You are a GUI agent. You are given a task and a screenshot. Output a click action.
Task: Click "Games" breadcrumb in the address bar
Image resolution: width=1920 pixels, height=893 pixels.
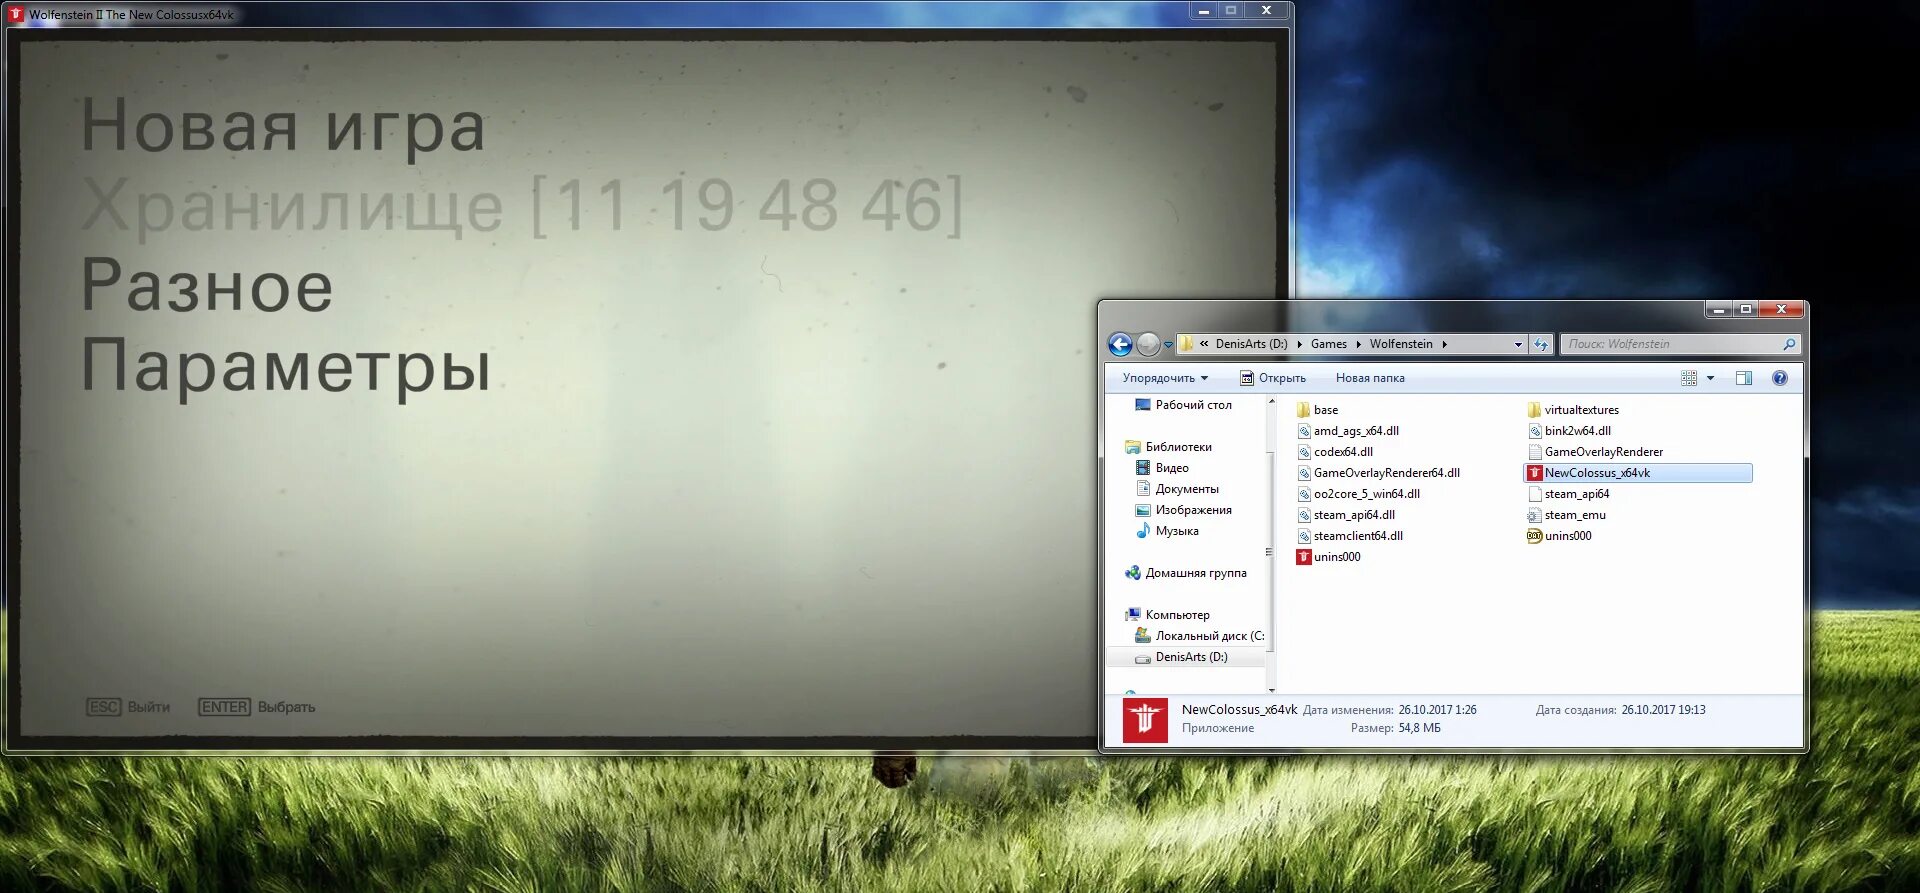click(x=1329, y=344)
